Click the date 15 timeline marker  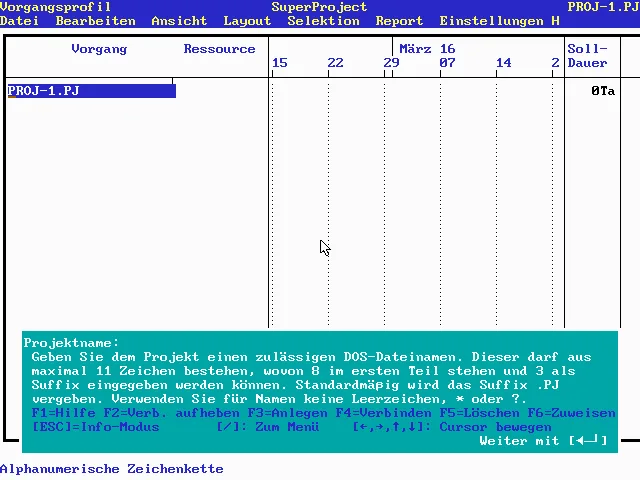(280, 63)
